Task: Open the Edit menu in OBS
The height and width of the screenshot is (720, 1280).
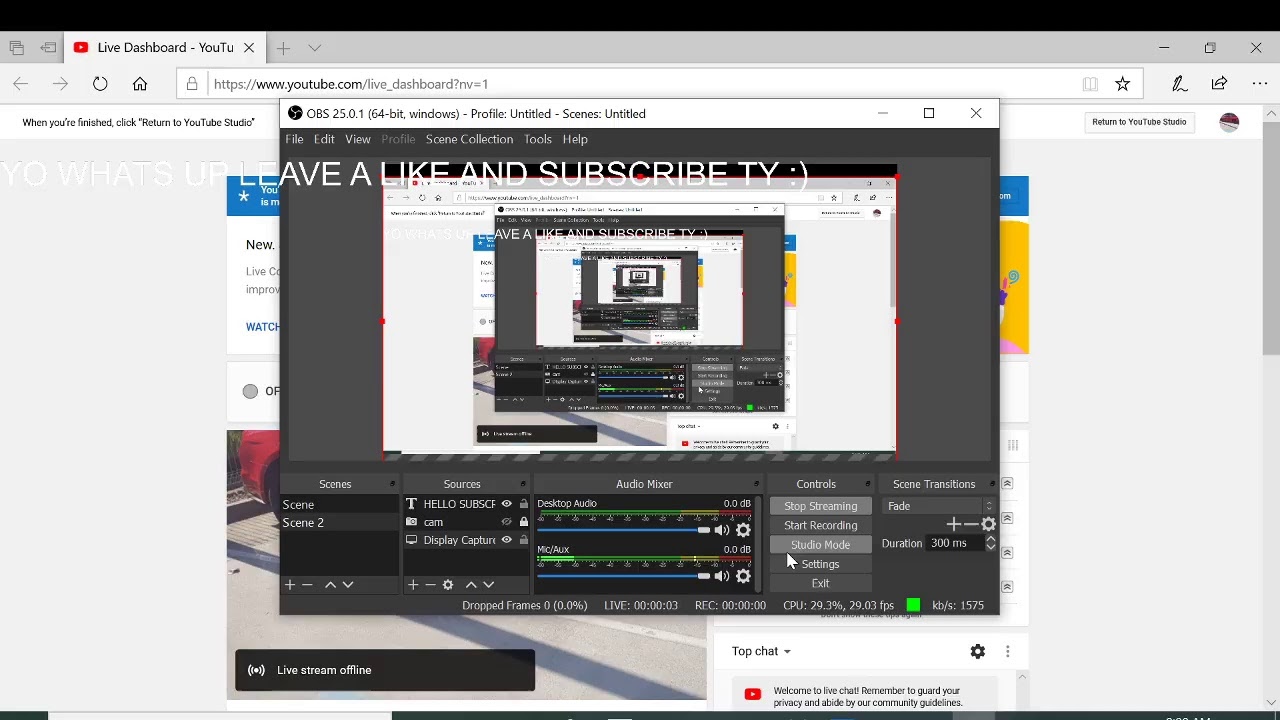Action: [324, 139]
